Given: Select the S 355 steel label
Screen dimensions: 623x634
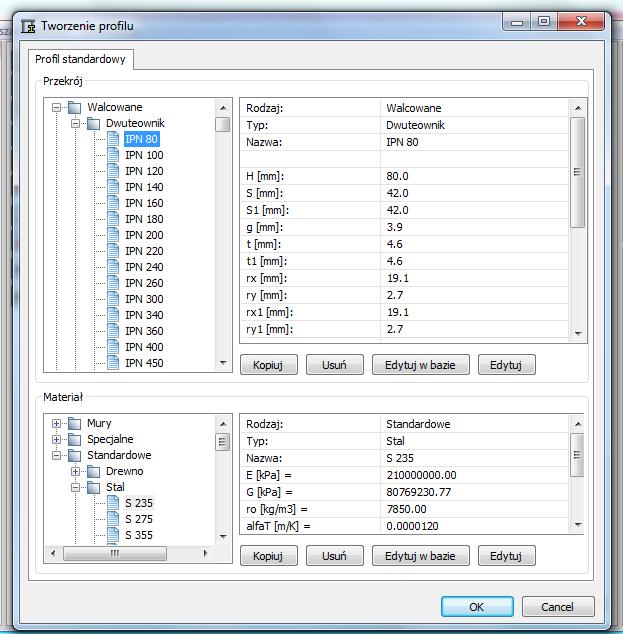Looking at the screenshot, I should [139, 535].
